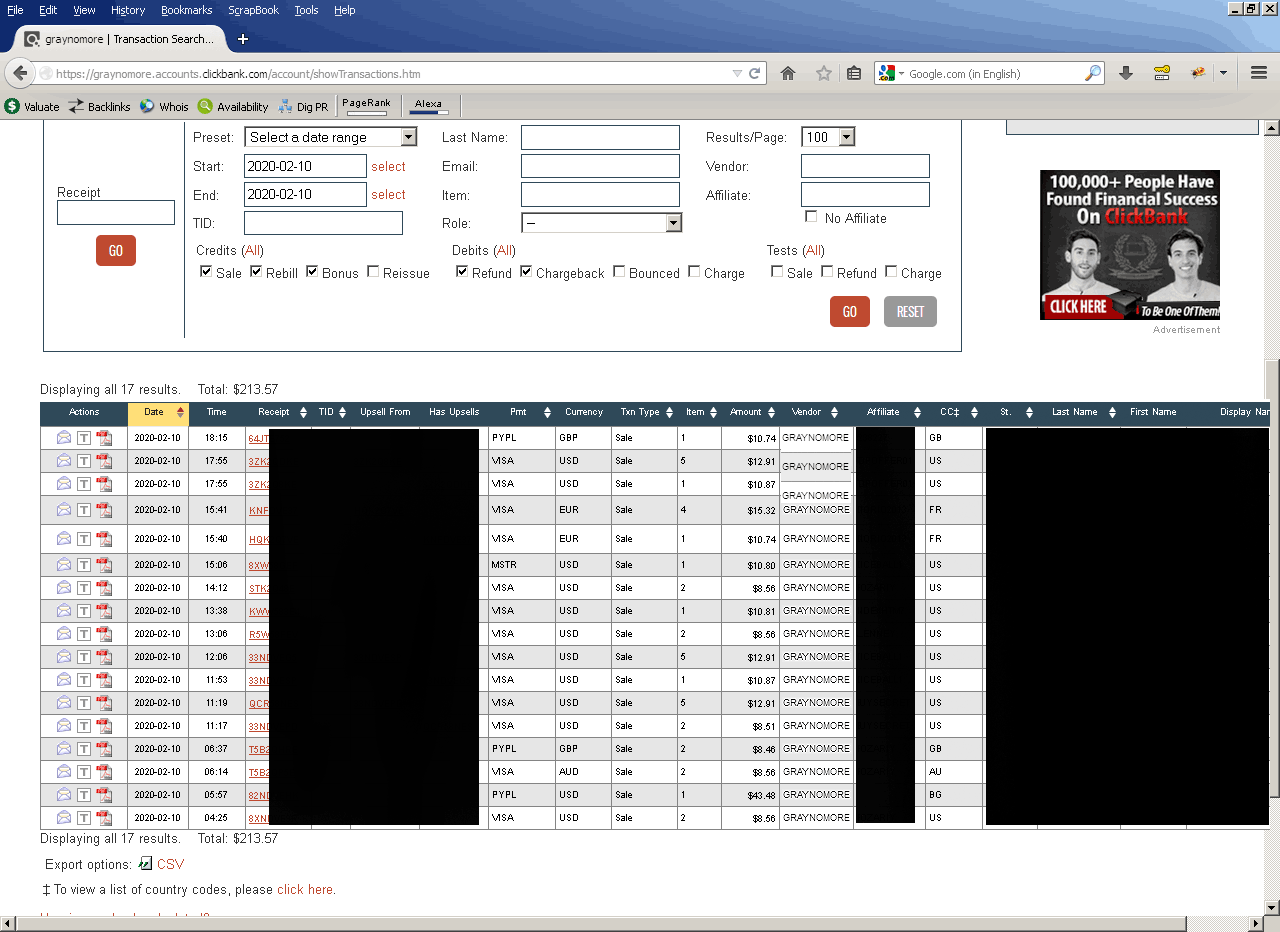The image size is (1280, 932).
Task: Open the Downloads arrow icon
Action: [1125, 73]
